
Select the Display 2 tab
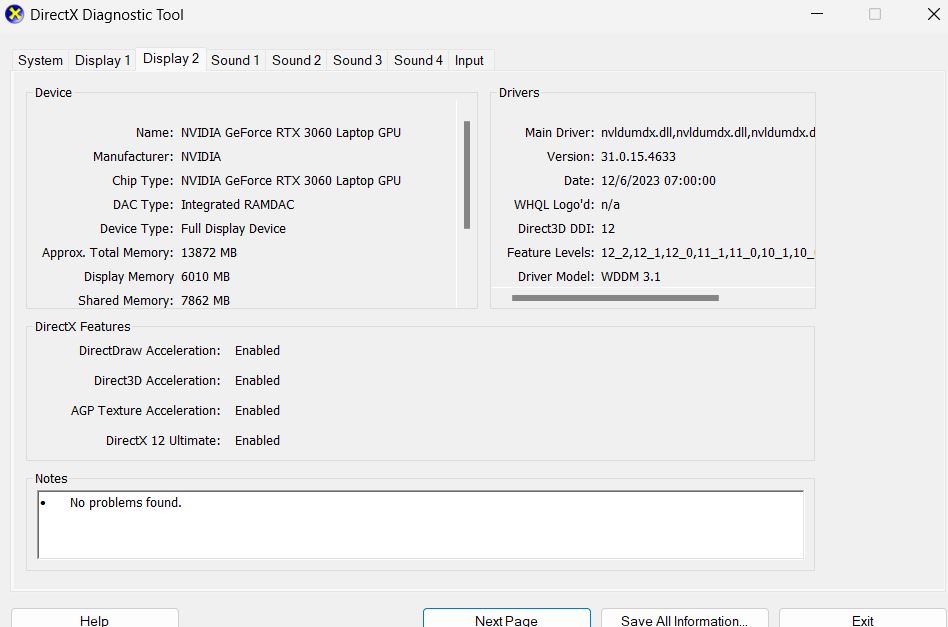click(171, 59)
